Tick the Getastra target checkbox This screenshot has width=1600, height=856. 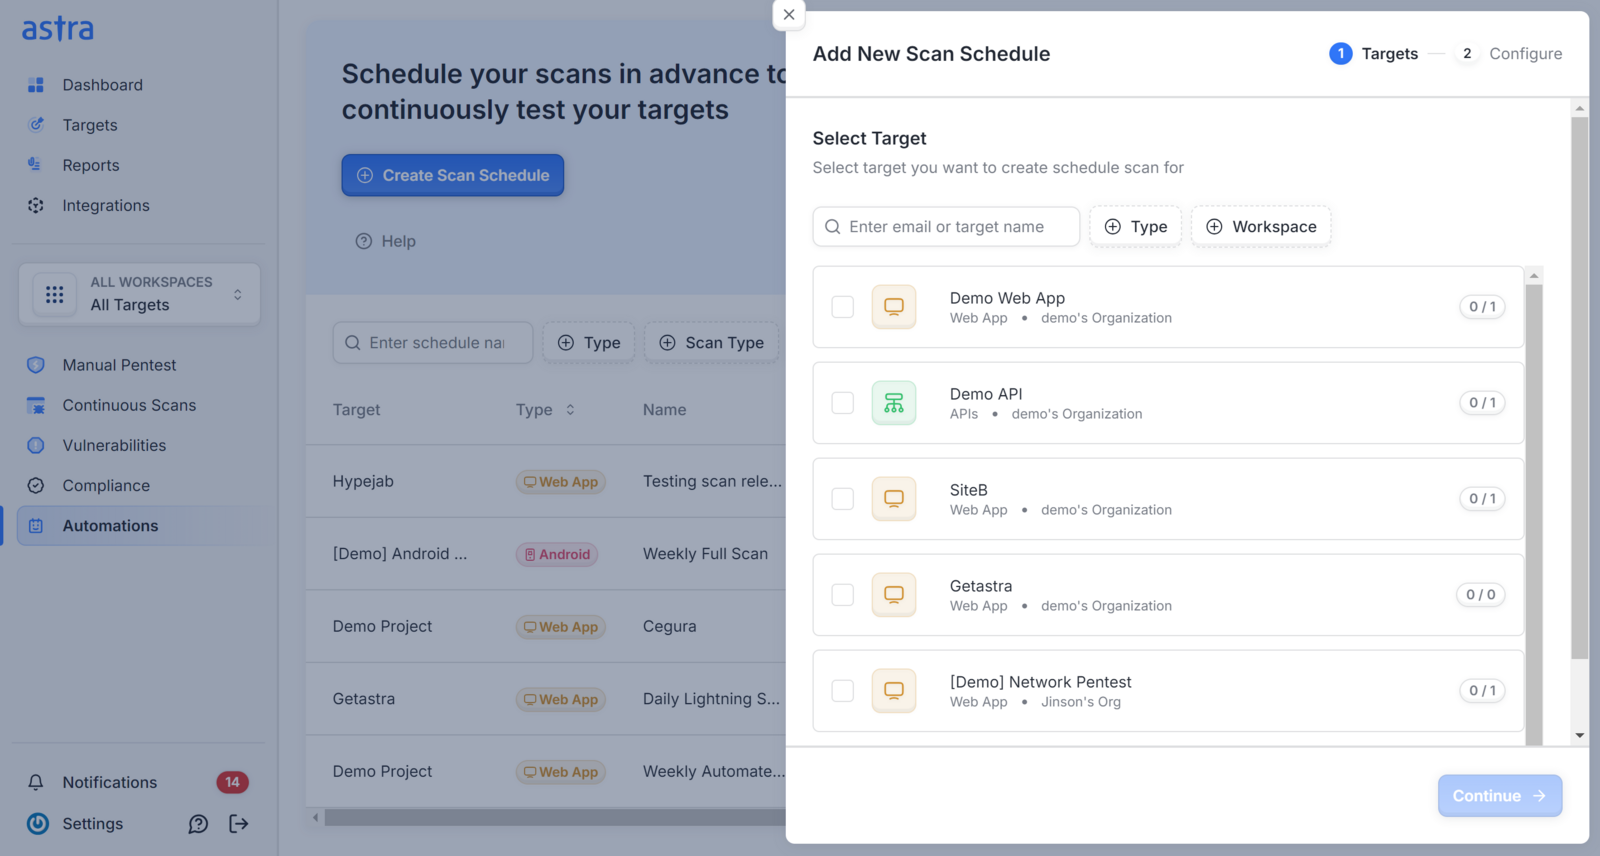click(843, 595)
